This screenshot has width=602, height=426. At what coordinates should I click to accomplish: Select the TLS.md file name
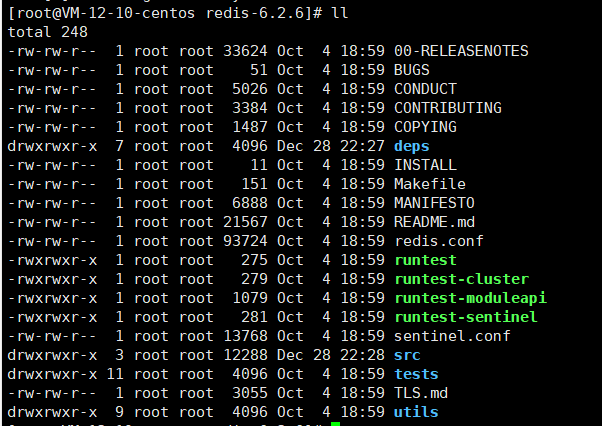point(421,393)
